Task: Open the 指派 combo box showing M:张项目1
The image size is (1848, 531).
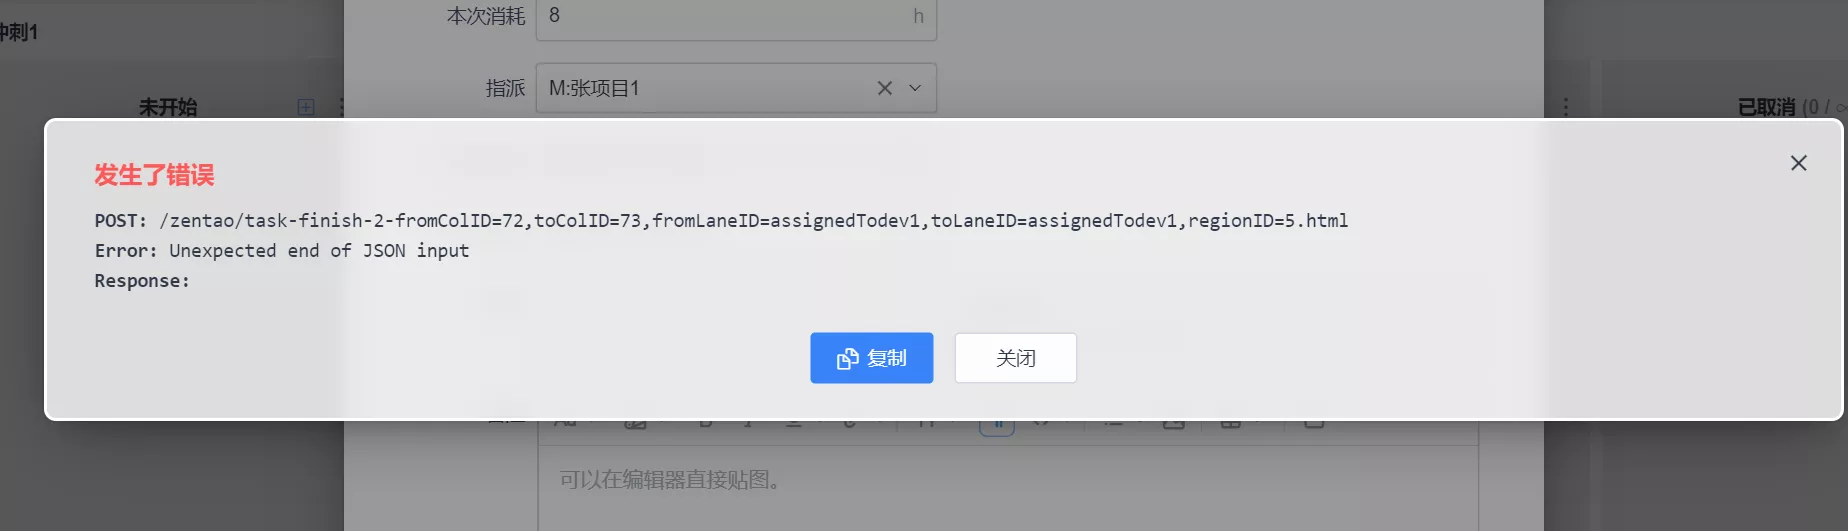Action: pos(736,88)
